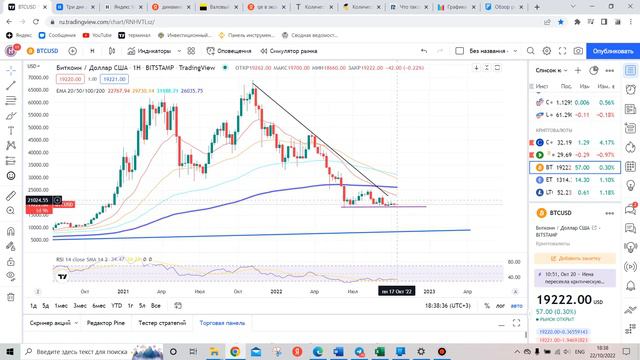Open the Тестер стратегий tab
The height and width of the screenshot is (360, 640).
[162, 323]
